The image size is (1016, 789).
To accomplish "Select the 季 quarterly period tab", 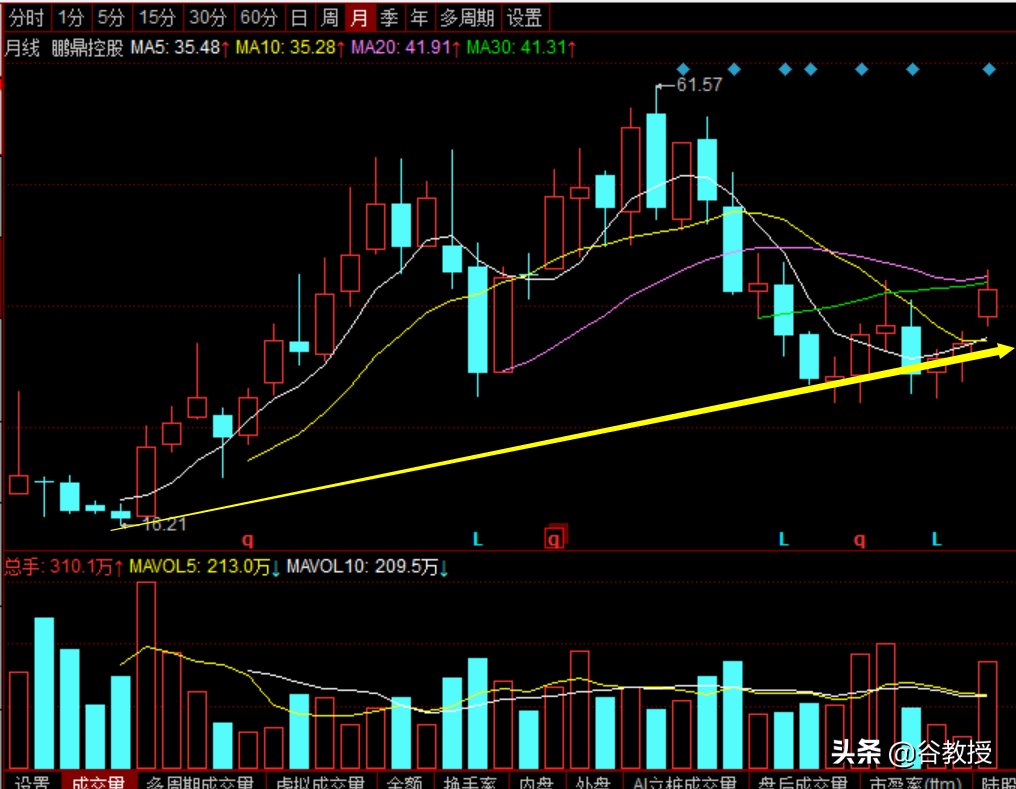I will click(x=389, y=16).
